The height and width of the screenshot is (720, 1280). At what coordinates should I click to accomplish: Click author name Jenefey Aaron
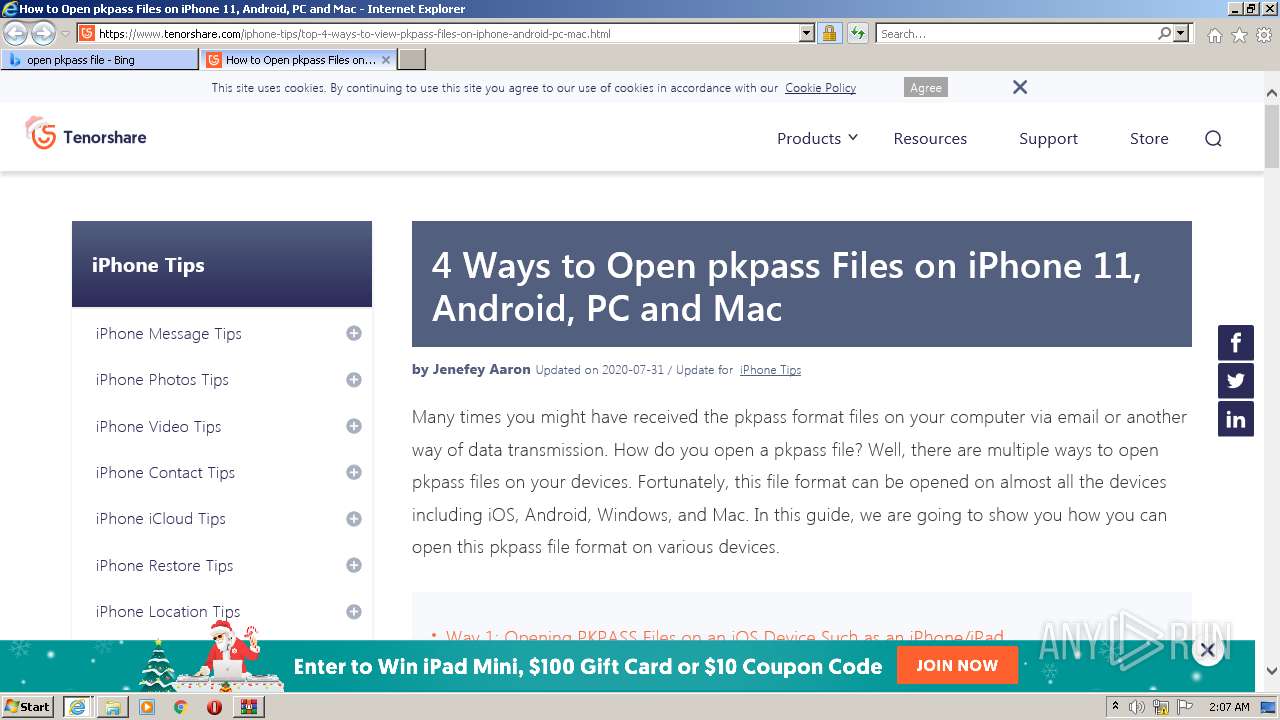(481, 369)
